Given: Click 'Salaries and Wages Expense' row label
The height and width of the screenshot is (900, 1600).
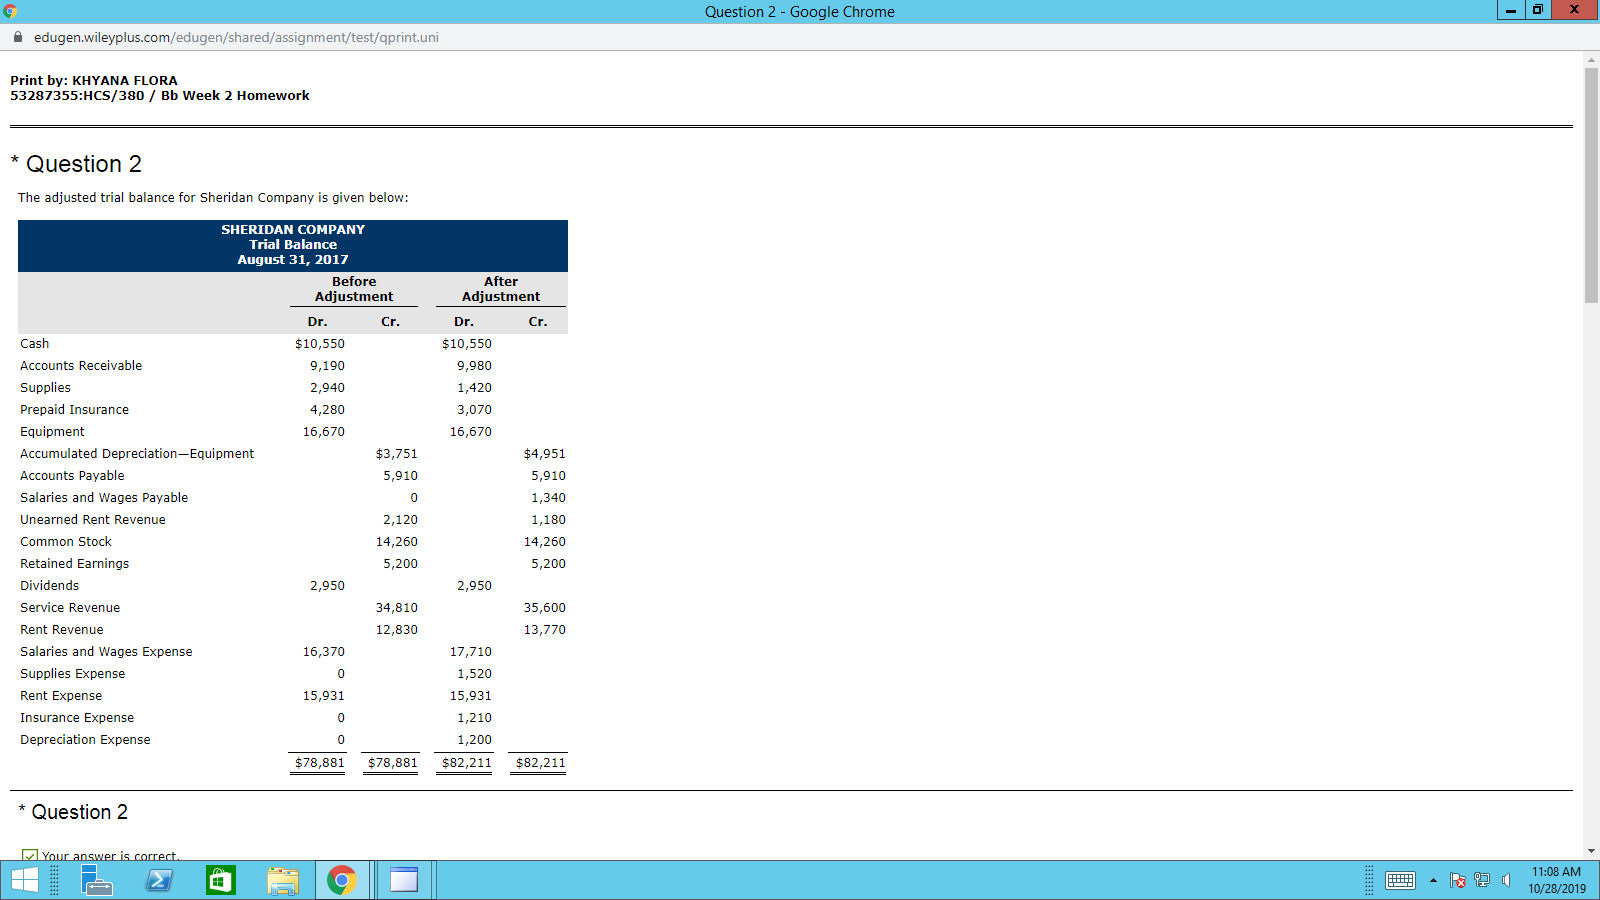Looking at the screenshot, I should (107, 652).
